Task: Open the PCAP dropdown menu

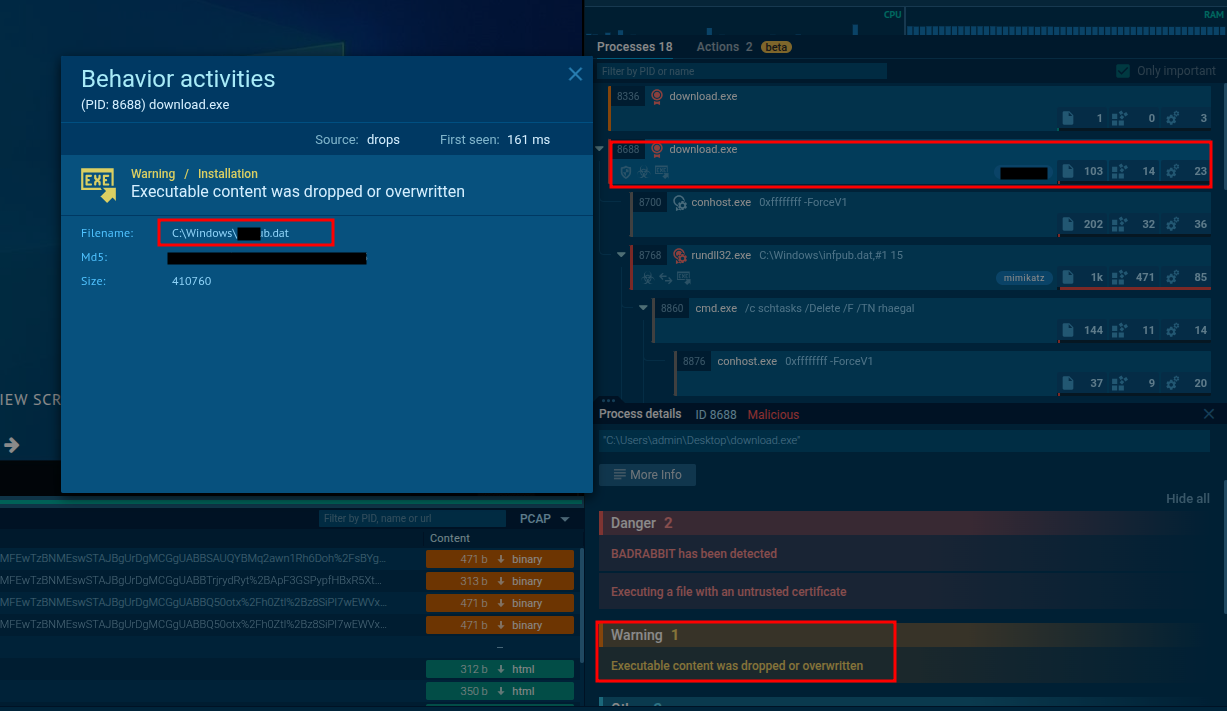Action: [x=545, y=519]
